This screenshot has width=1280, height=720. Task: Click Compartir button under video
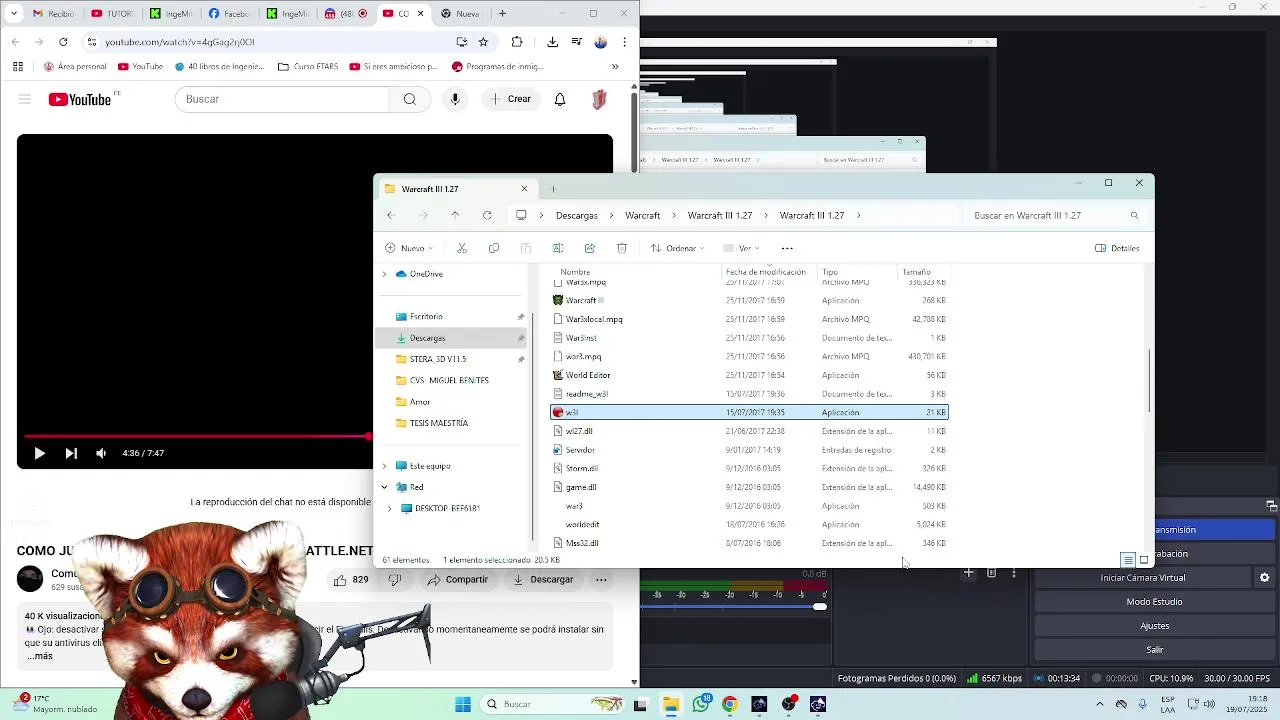pos(458,580)
